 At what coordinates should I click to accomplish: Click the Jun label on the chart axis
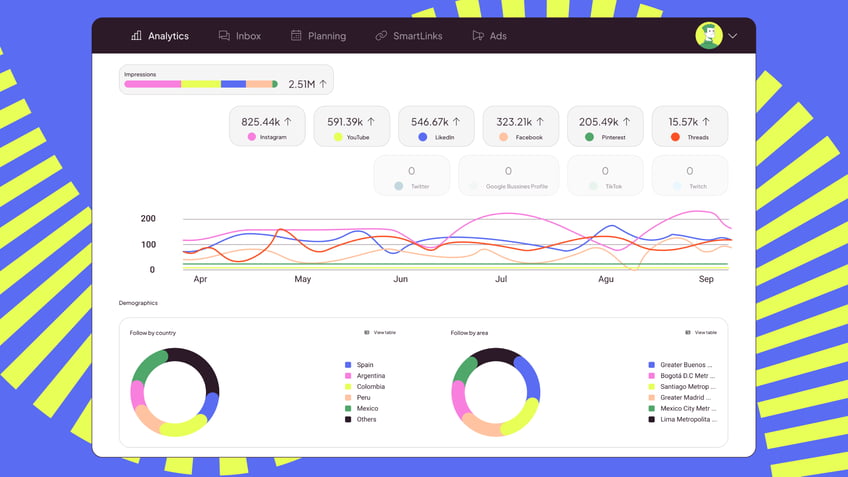400,279
